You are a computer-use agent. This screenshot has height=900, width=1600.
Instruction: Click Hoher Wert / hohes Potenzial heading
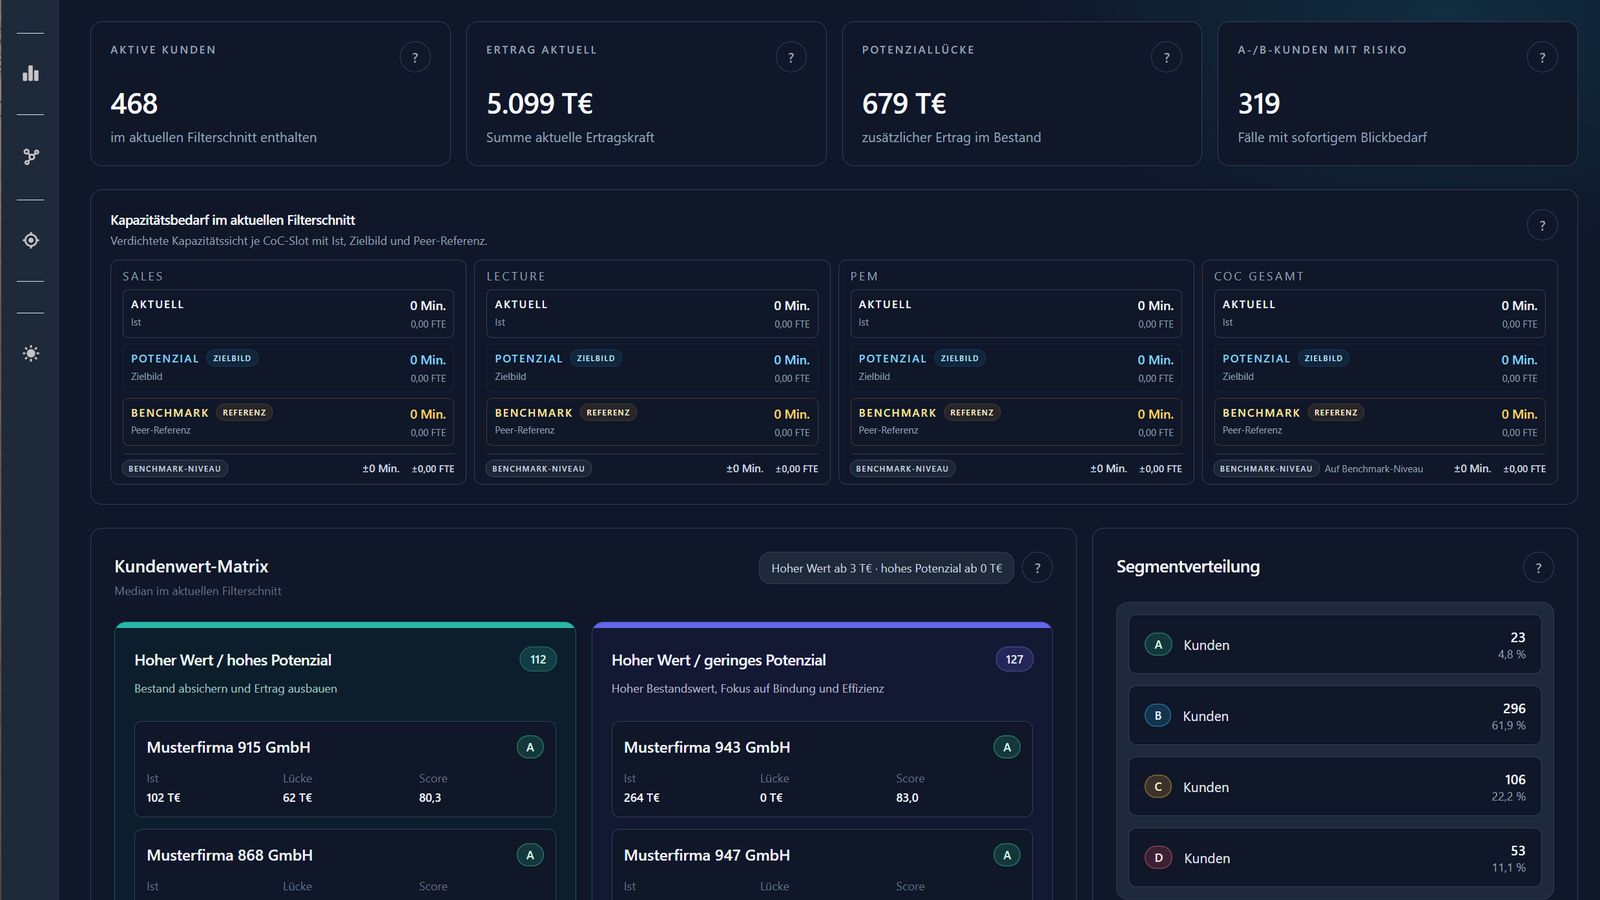click(233, 660)
